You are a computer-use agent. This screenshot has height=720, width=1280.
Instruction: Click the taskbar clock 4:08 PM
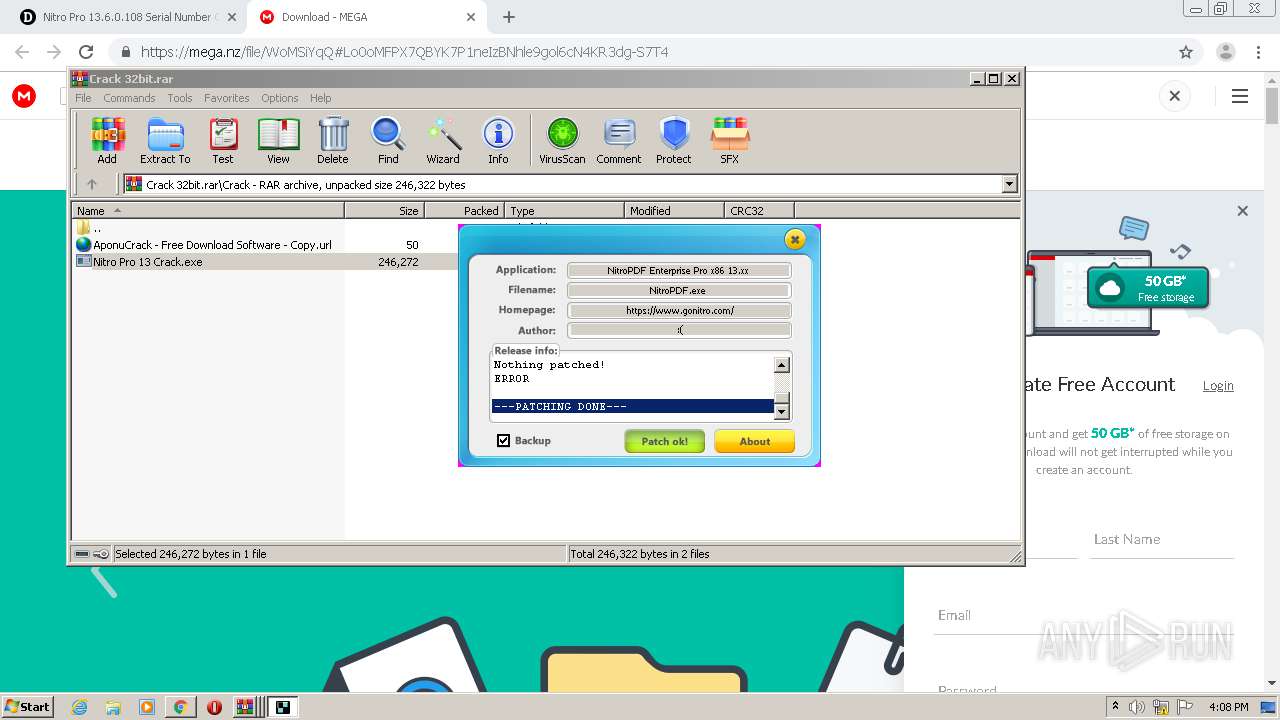(x=1228, y=707)
